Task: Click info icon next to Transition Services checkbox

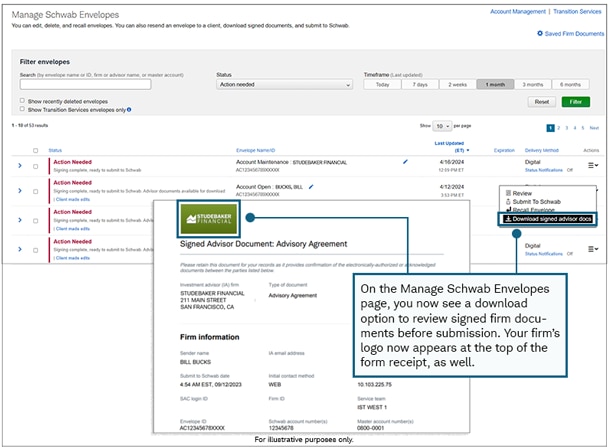Action: pyautogui.click(x=129, y=110)
